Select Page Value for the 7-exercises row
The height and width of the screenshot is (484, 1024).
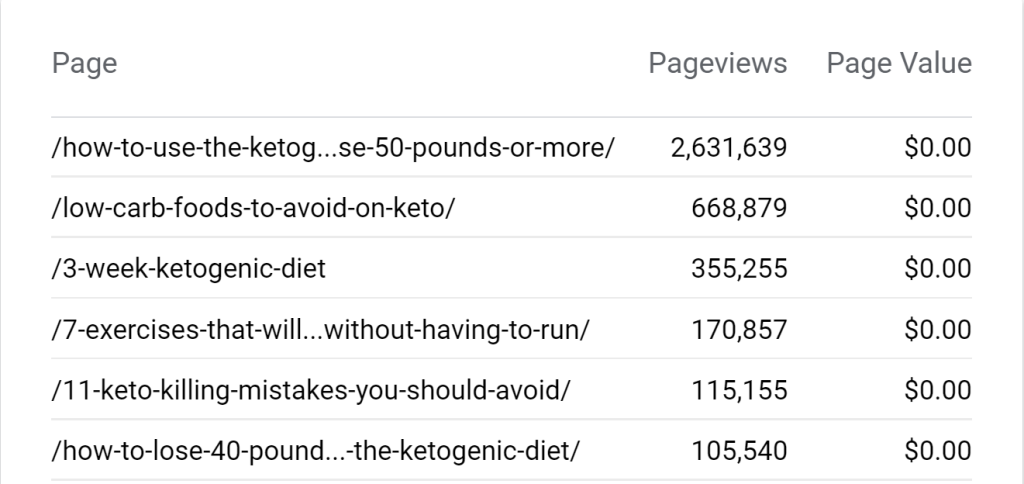[937, 330]
